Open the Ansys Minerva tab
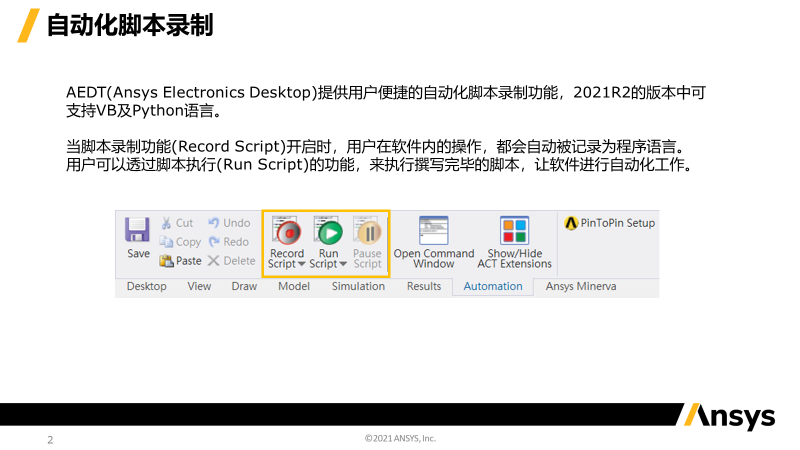 click(x=581, y=287)
